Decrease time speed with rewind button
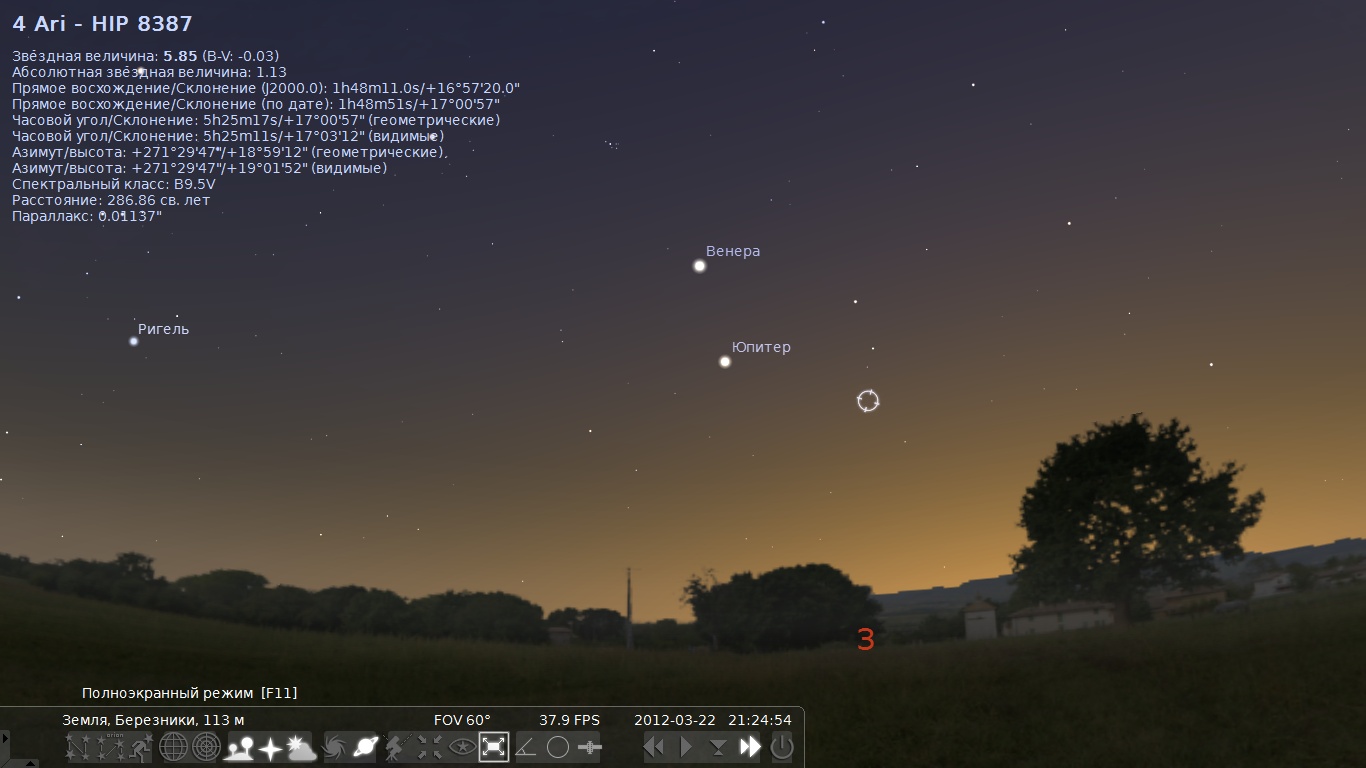Viewport: 1366px width, 768px height. [654, 747]
